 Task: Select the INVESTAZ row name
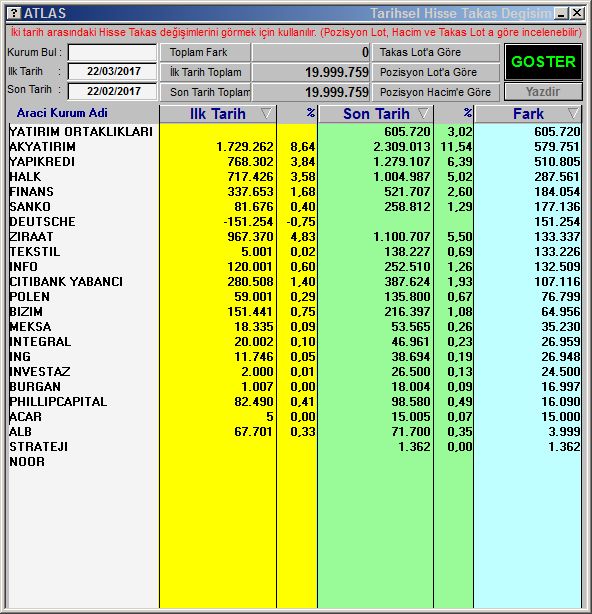point(40,372)
